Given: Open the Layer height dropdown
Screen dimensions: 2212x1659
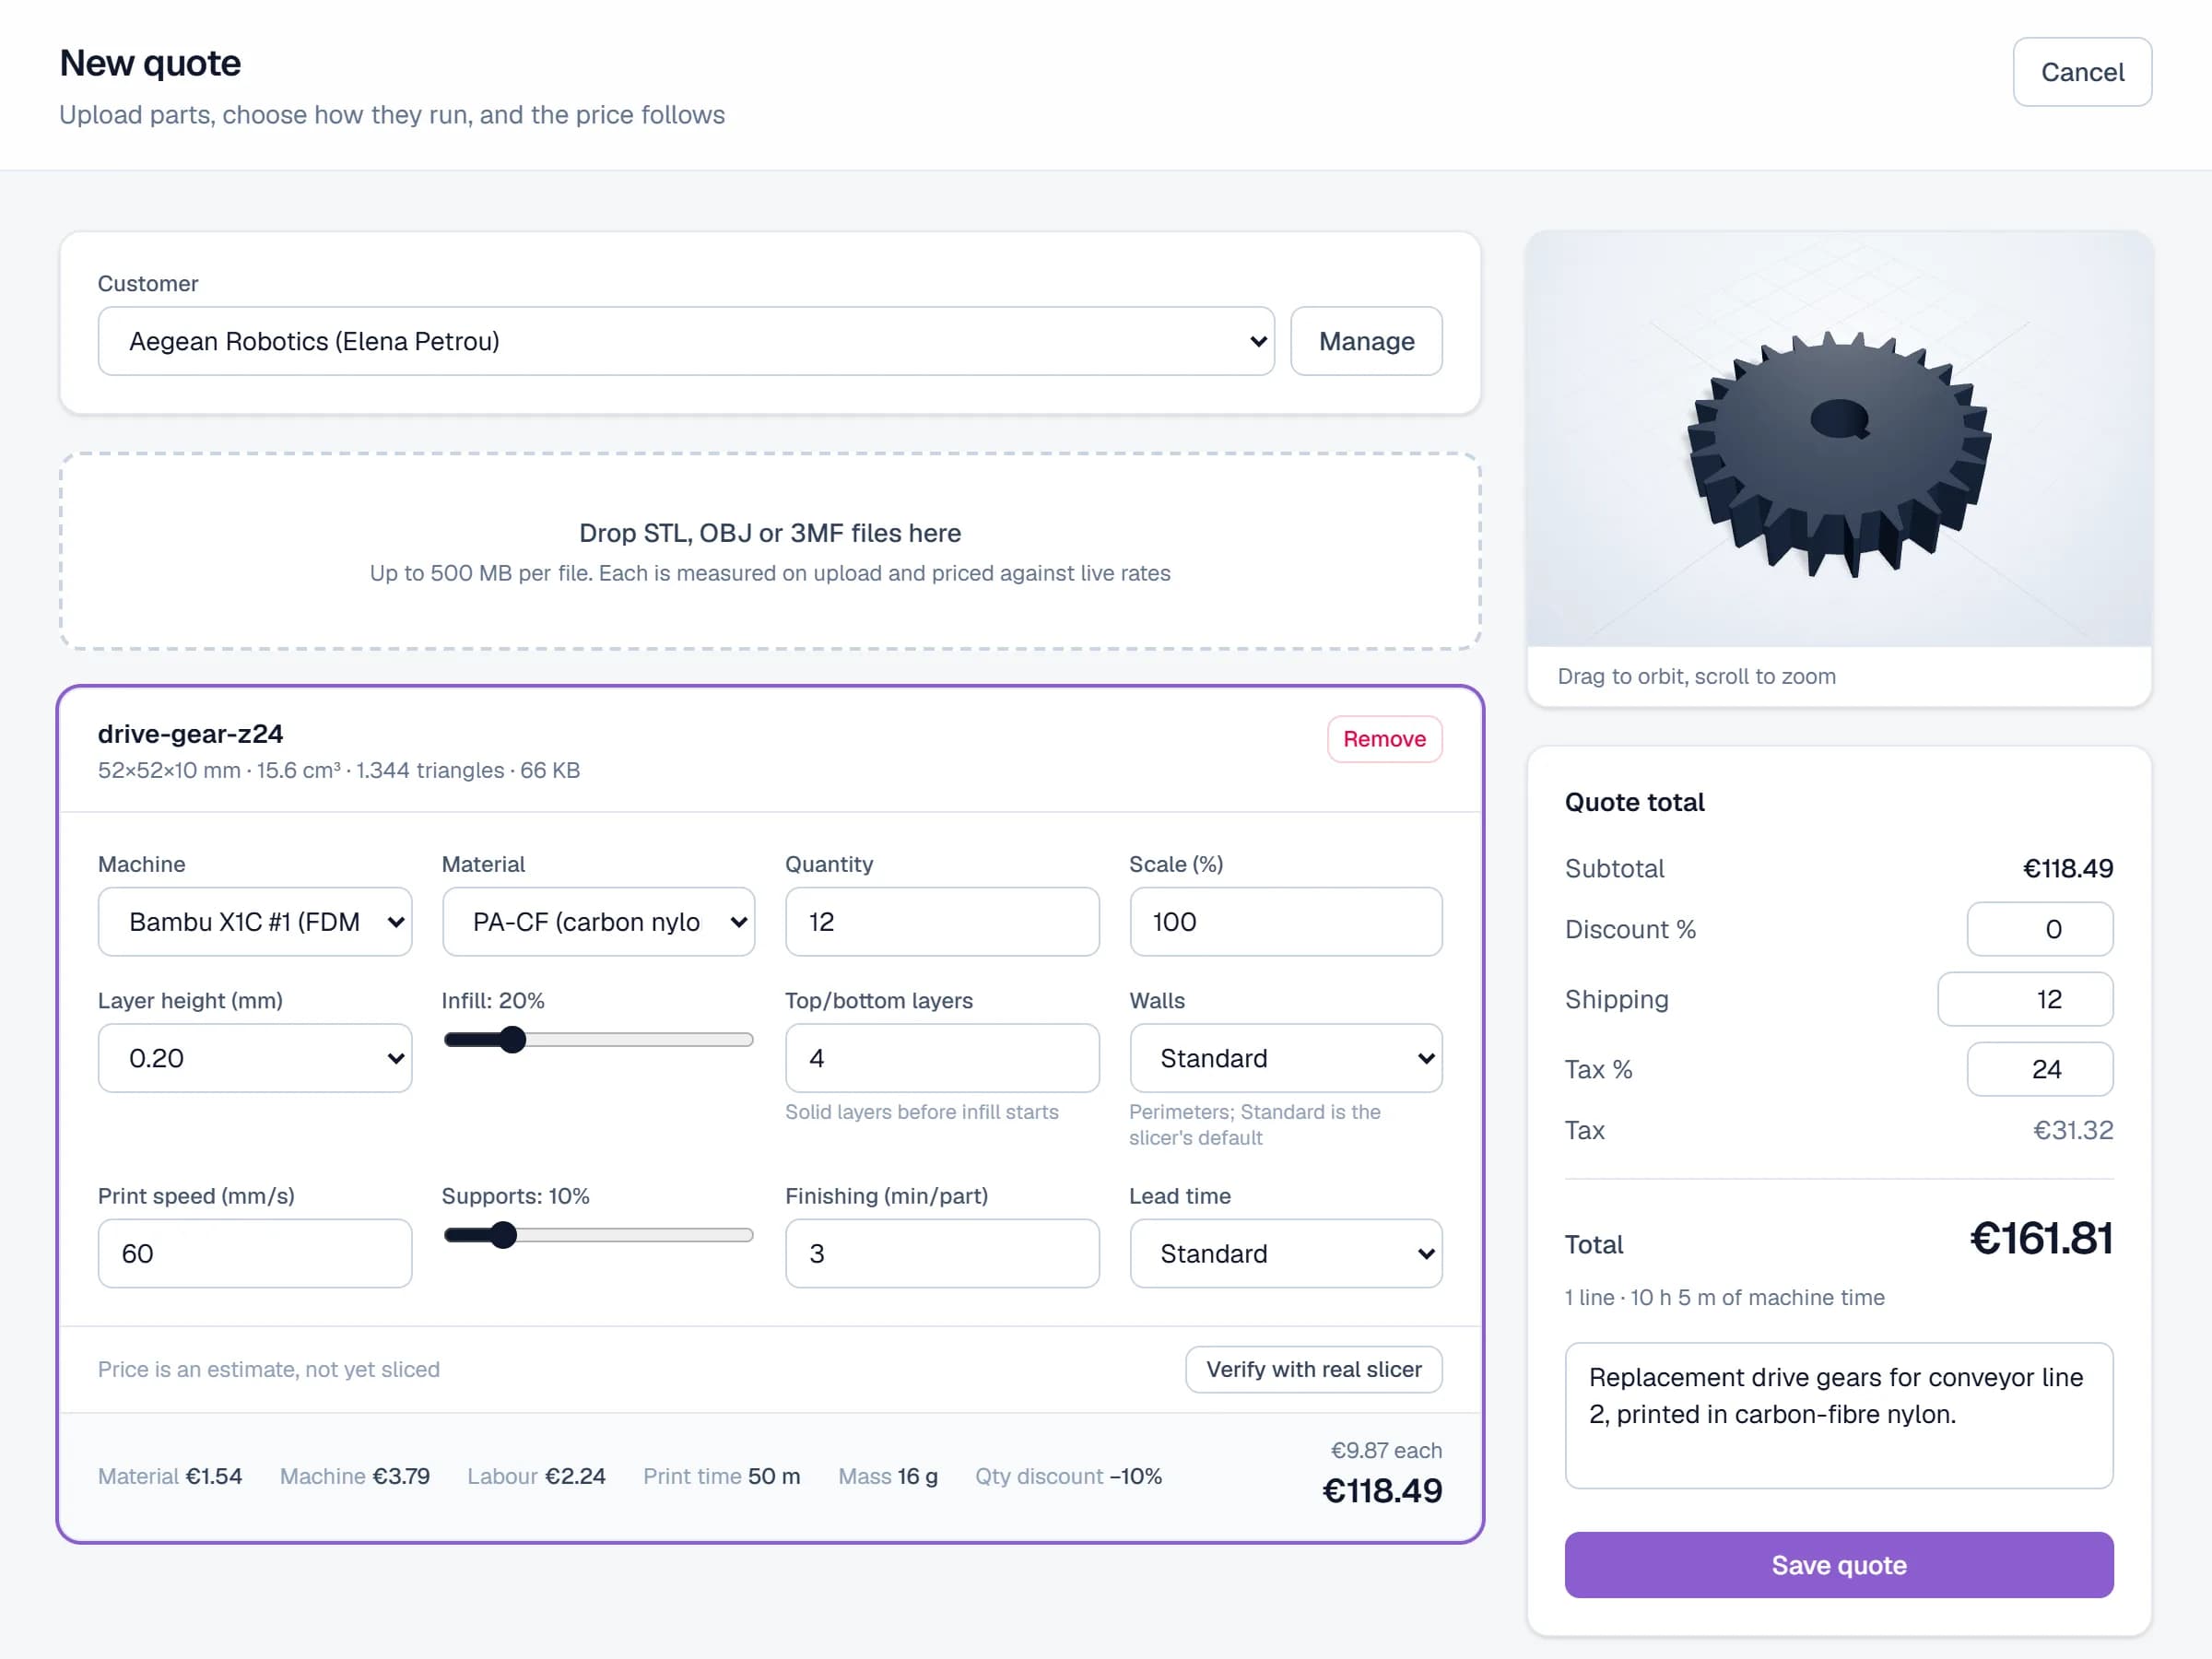Looking at the screenshot, I should pos(255,1058).
